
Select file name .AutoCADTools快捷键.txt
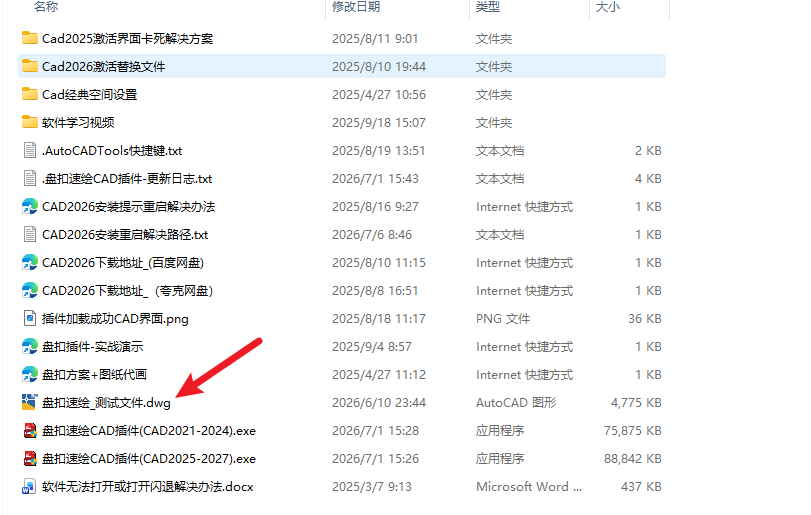pos(112,150)
